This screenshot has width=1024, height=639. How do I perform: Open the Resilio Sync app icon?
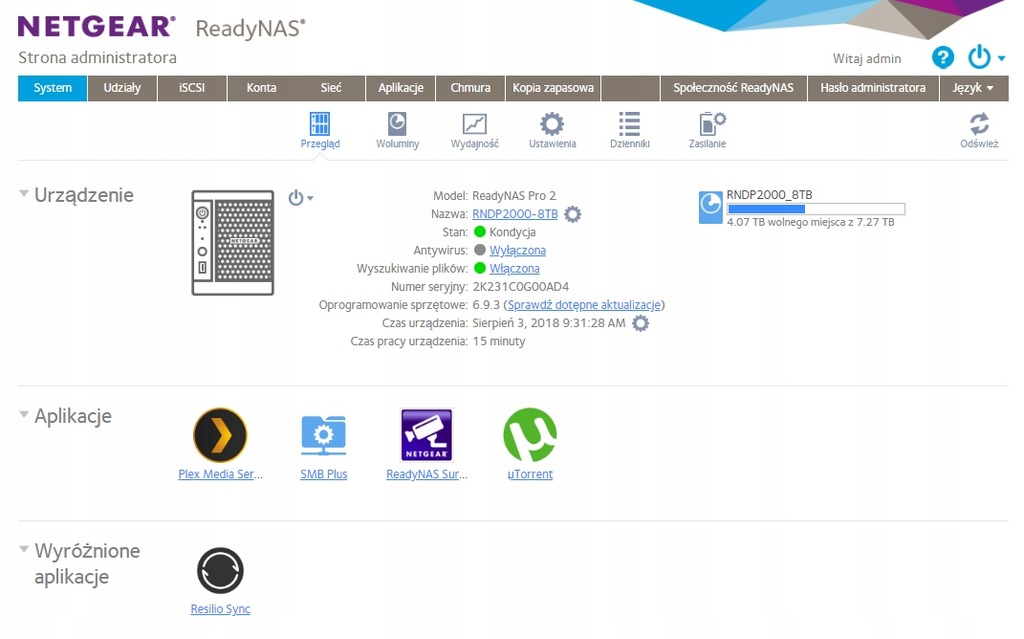220,570
